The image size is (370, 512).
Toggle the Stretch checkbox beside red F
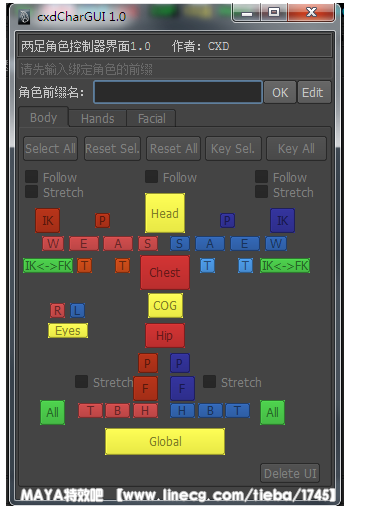click(81, 382)
